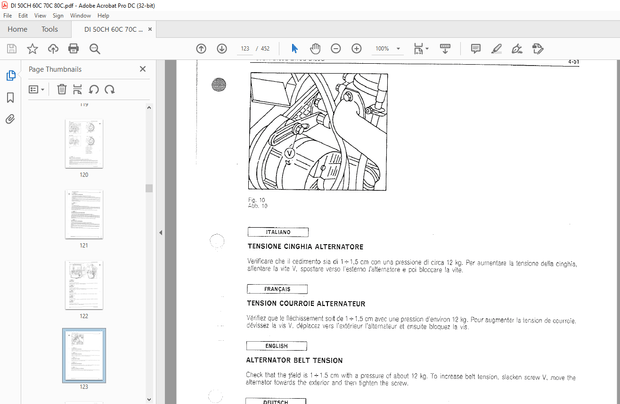
Task: Delete selected page with trash icon
Action: coord(62,89)
